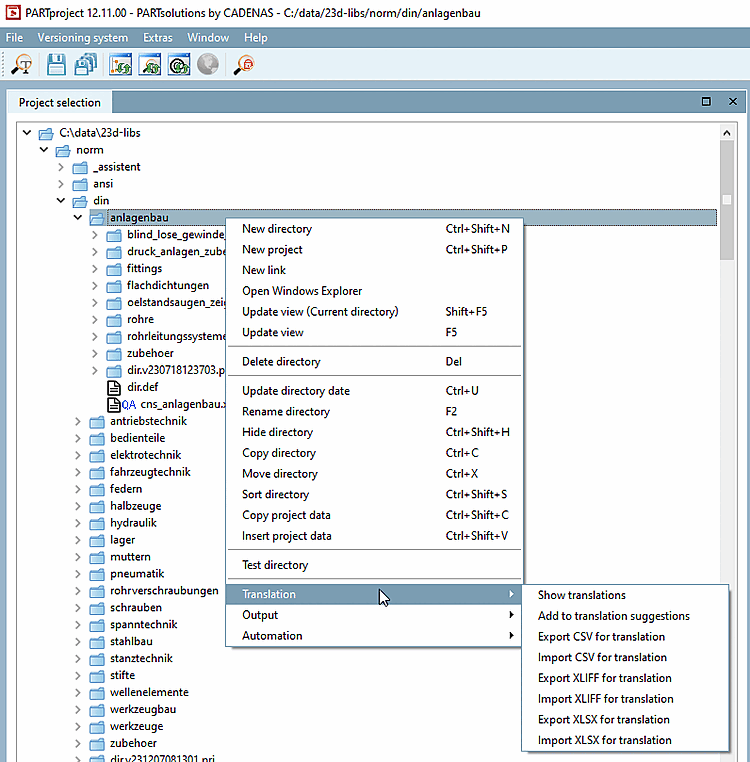Select Export CSV for translation
This screenshot has width=750, height=762.
(625, 637)
